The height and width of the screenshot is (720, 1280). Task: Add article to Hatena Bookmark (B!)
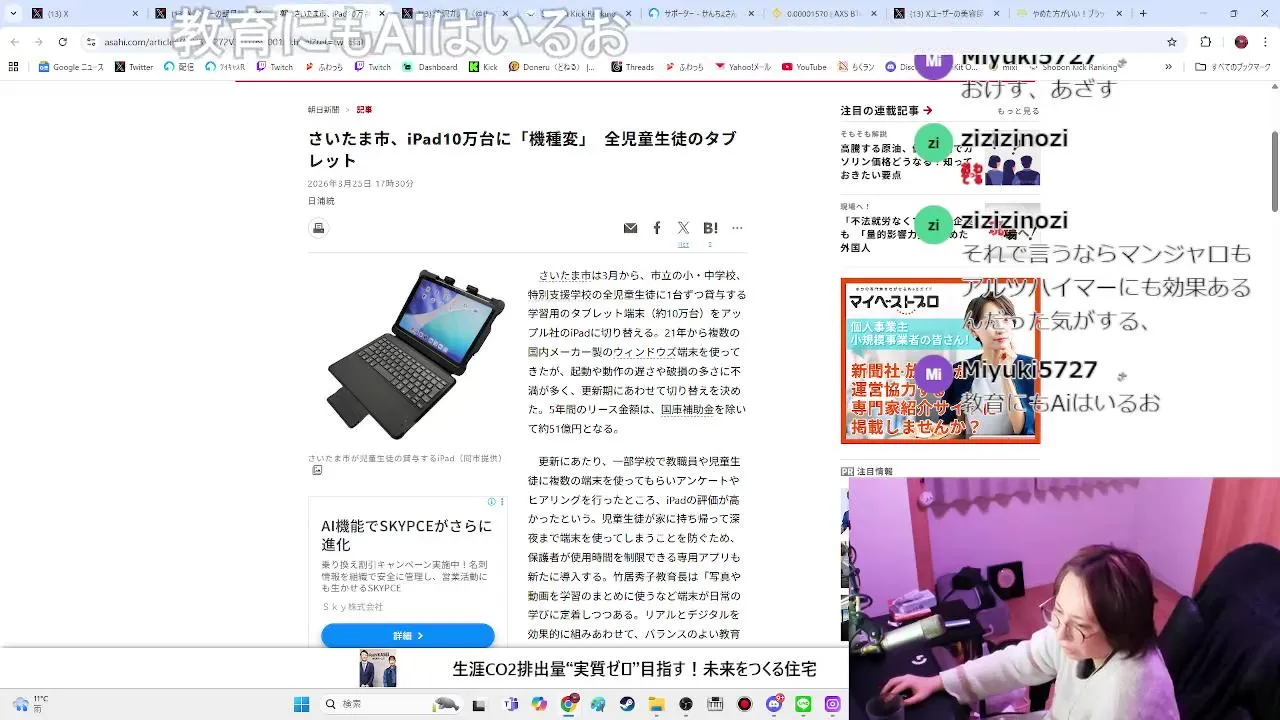pyautogui.click(x=710, y=228)
